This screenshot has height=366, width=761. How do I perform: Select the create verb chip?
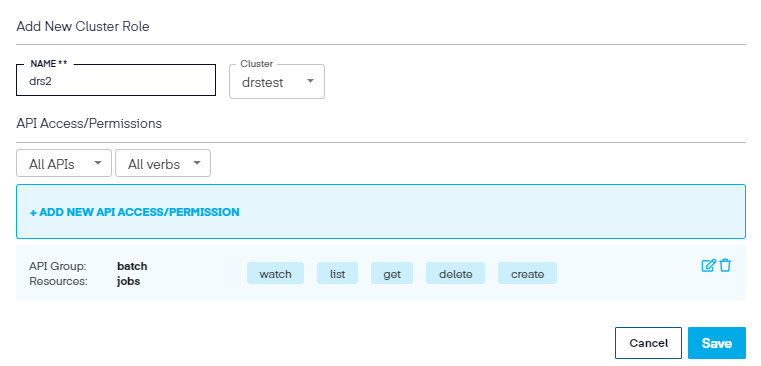(527, 273)
